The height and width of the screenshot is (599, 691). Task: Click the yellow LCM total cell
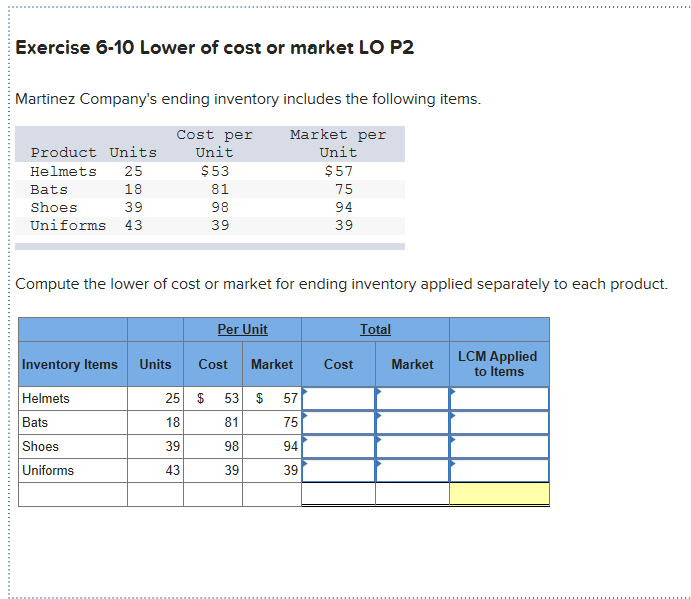point(499,494)
